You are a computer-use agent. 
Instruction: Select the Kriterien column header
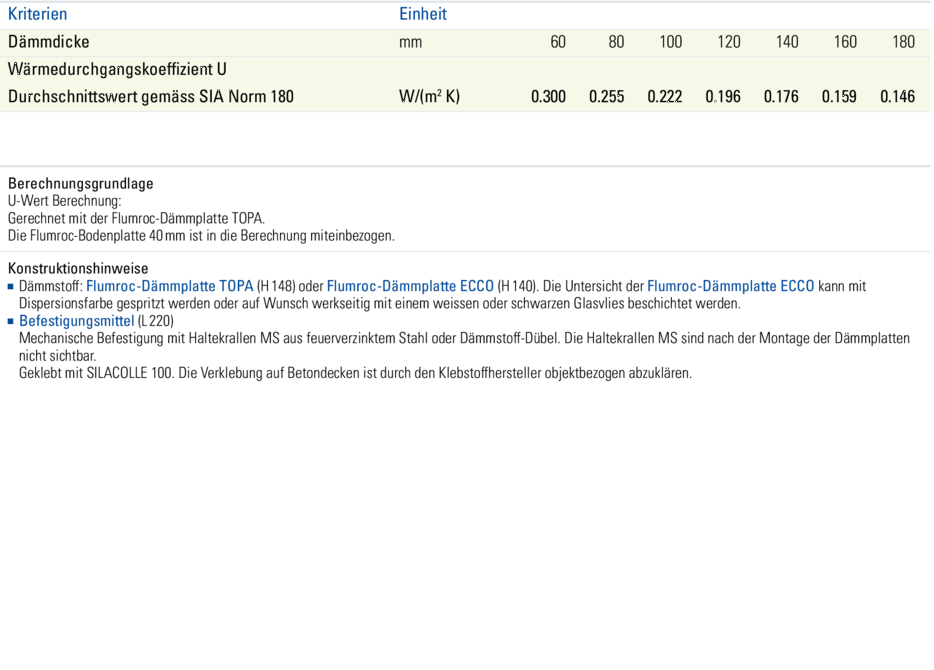(38, 14)
